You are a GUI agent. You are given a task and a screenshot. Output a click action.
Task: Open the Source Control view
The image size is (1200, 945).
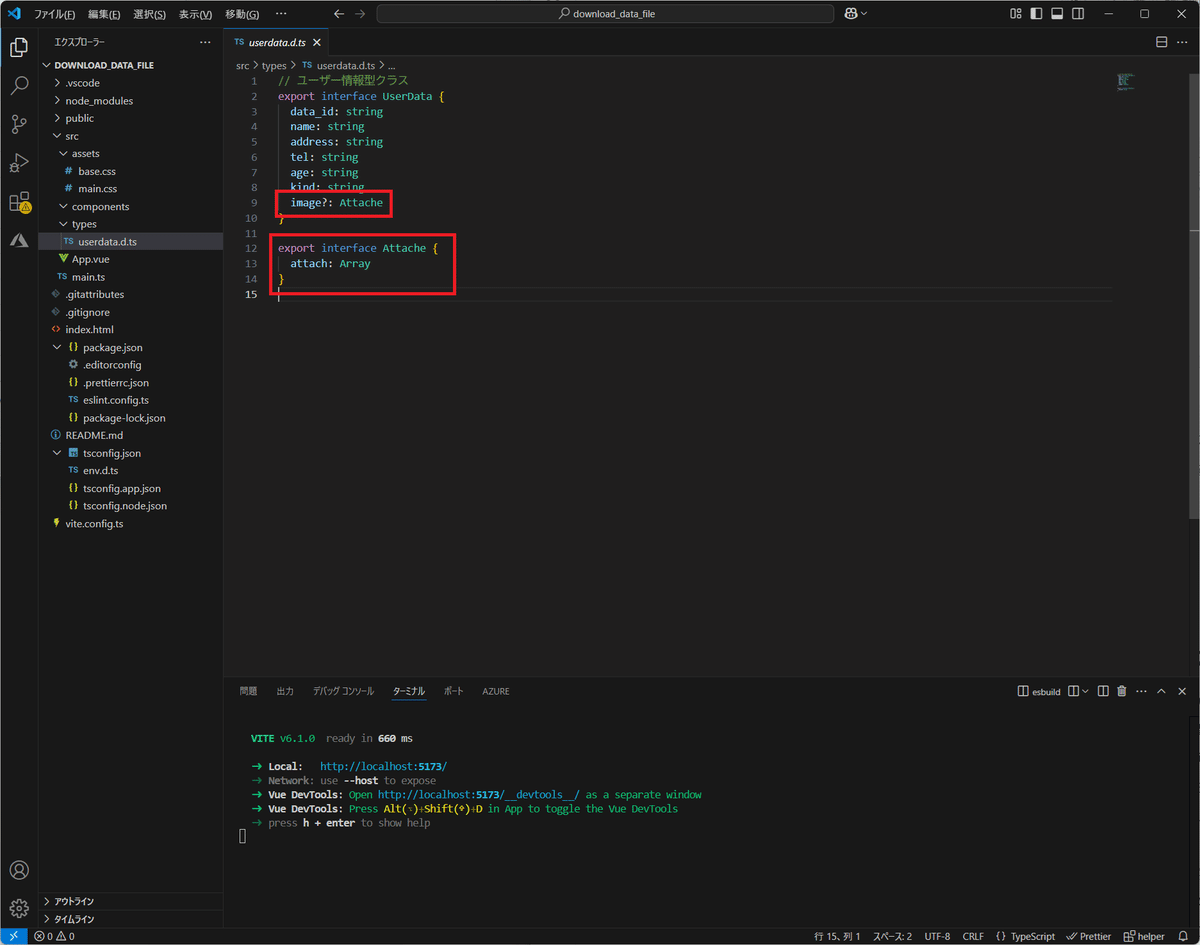(20, 124)
